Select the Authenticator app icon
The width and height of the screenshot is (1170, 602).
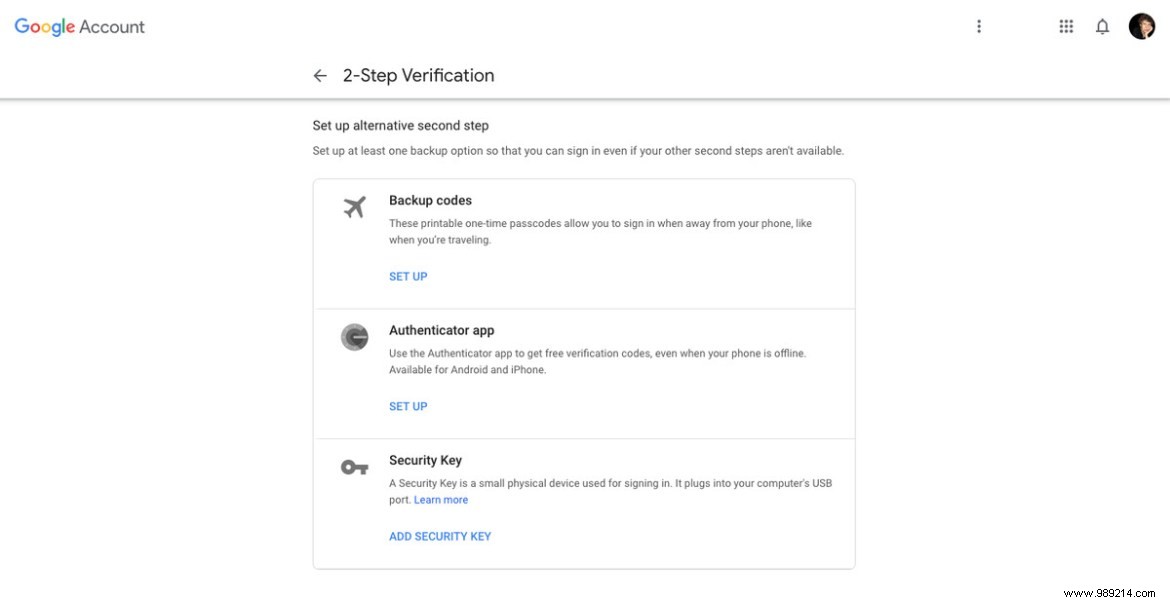[x=355, y=337]
